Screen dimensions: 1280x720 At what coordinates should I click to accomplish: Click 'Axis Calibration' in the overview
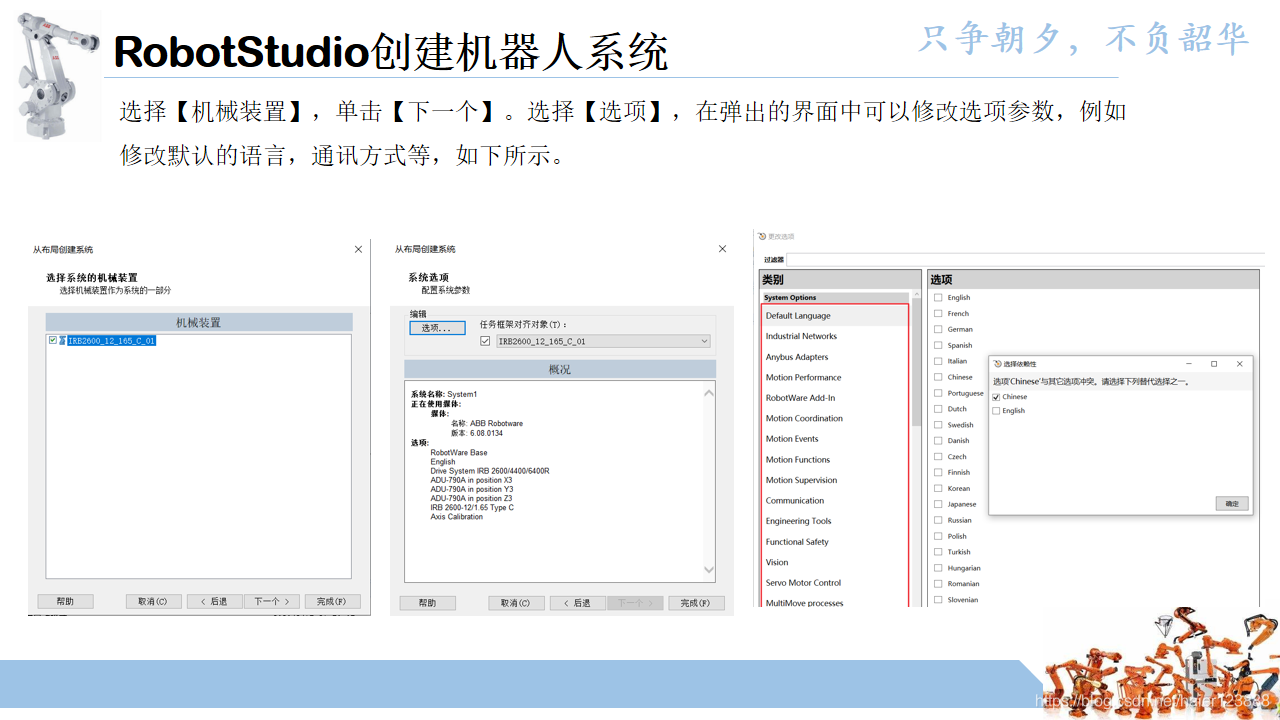pos(457,517)
